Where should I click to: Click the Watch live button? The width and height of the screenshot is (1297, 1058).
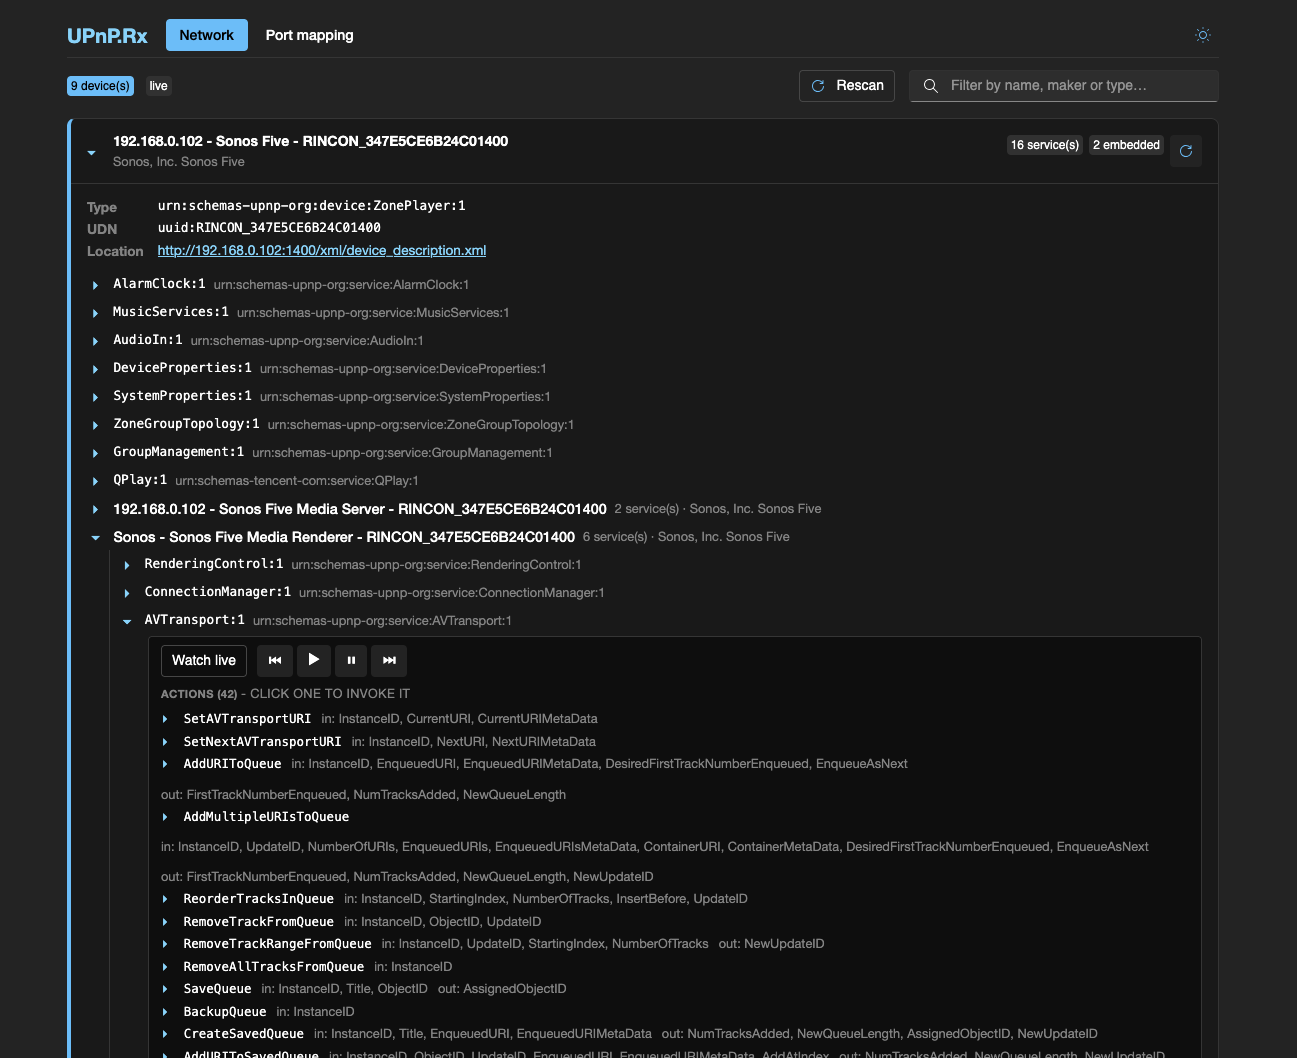click(x=204, y=660)
